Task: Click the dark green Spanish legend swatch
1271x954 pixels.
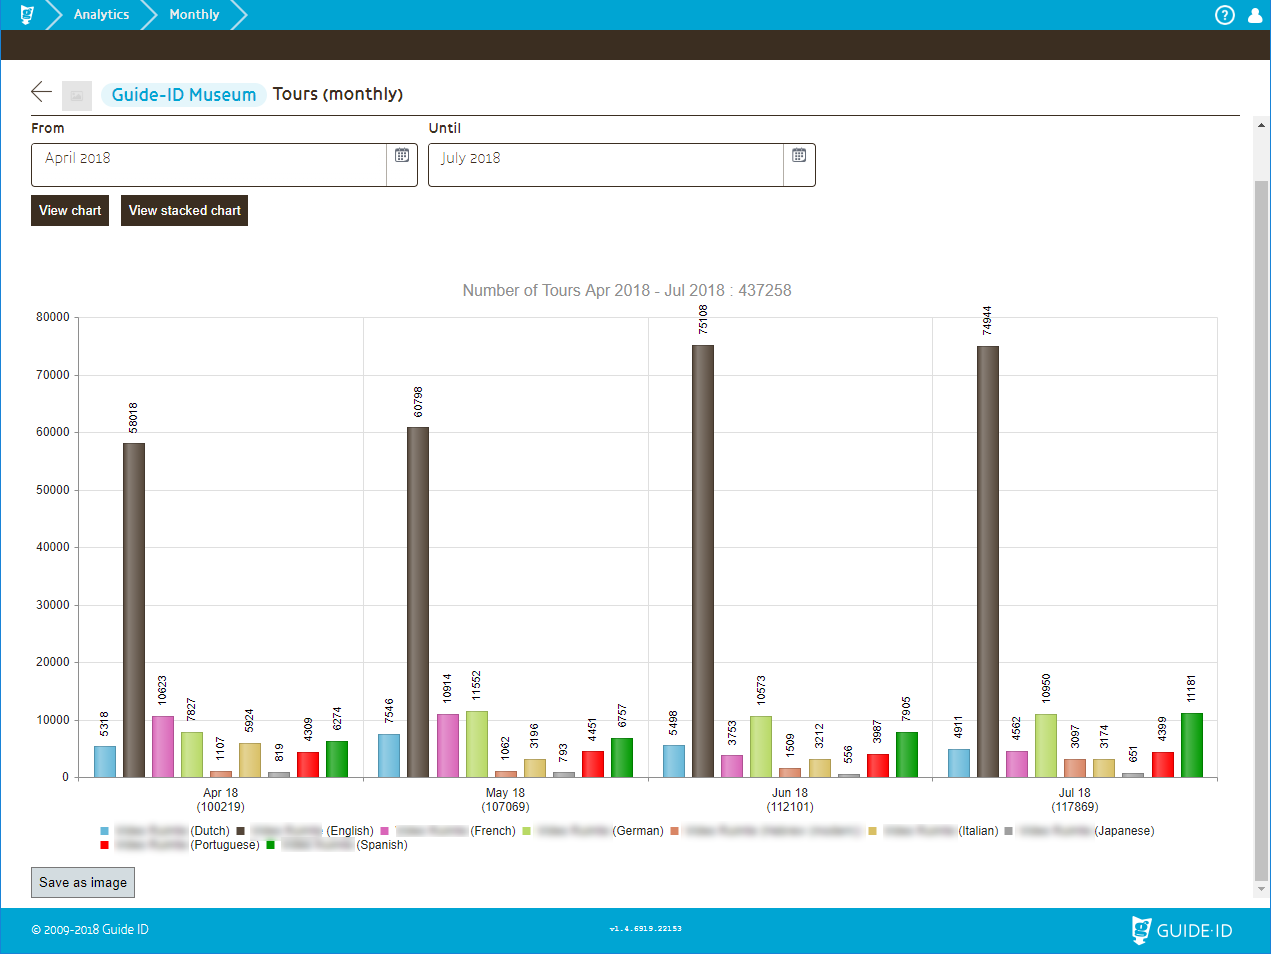Action: (270, 845)
